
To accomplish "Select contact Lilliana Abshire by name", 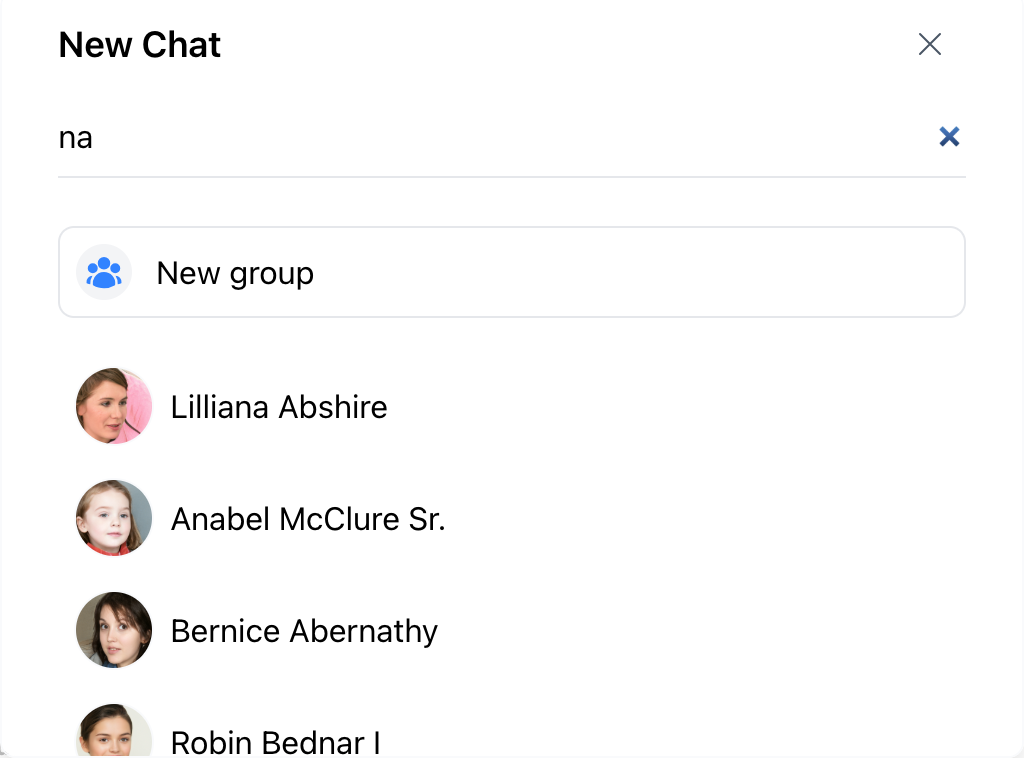I will 279,407.
